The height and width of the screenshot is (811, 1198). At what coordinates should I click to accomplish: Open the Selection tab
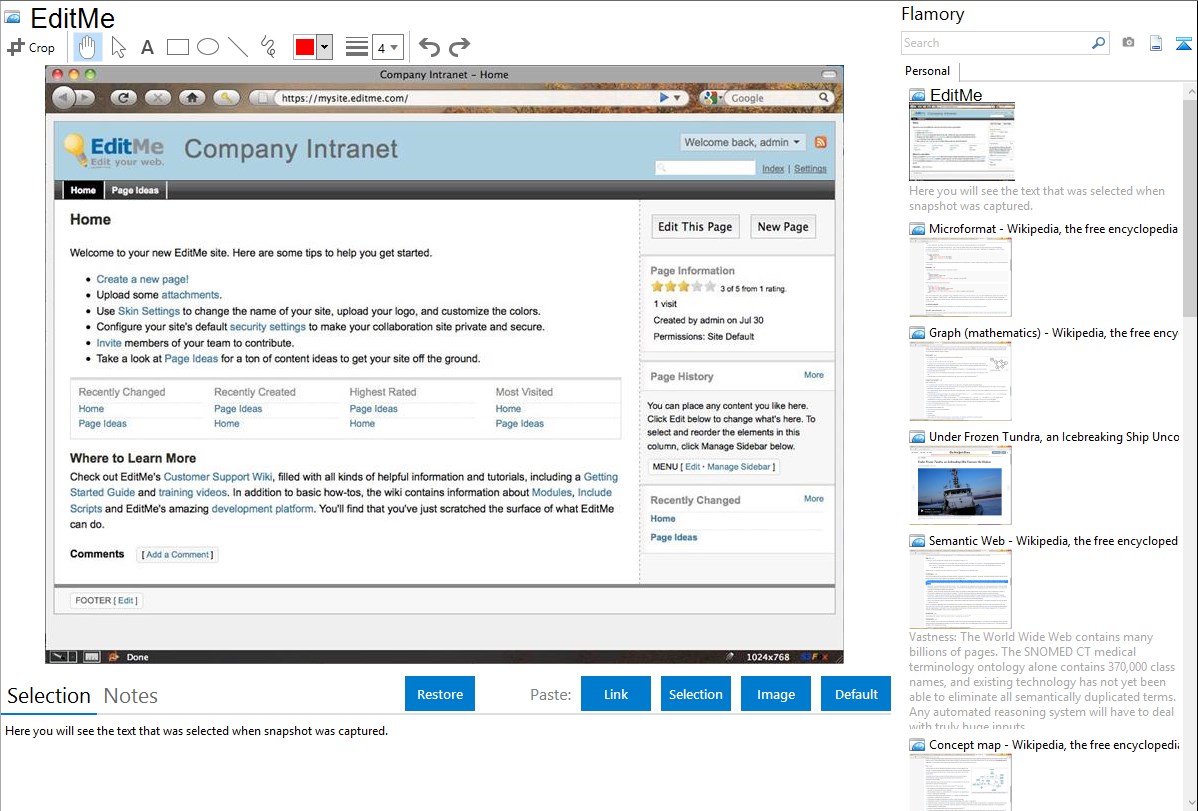pos(49,696)
